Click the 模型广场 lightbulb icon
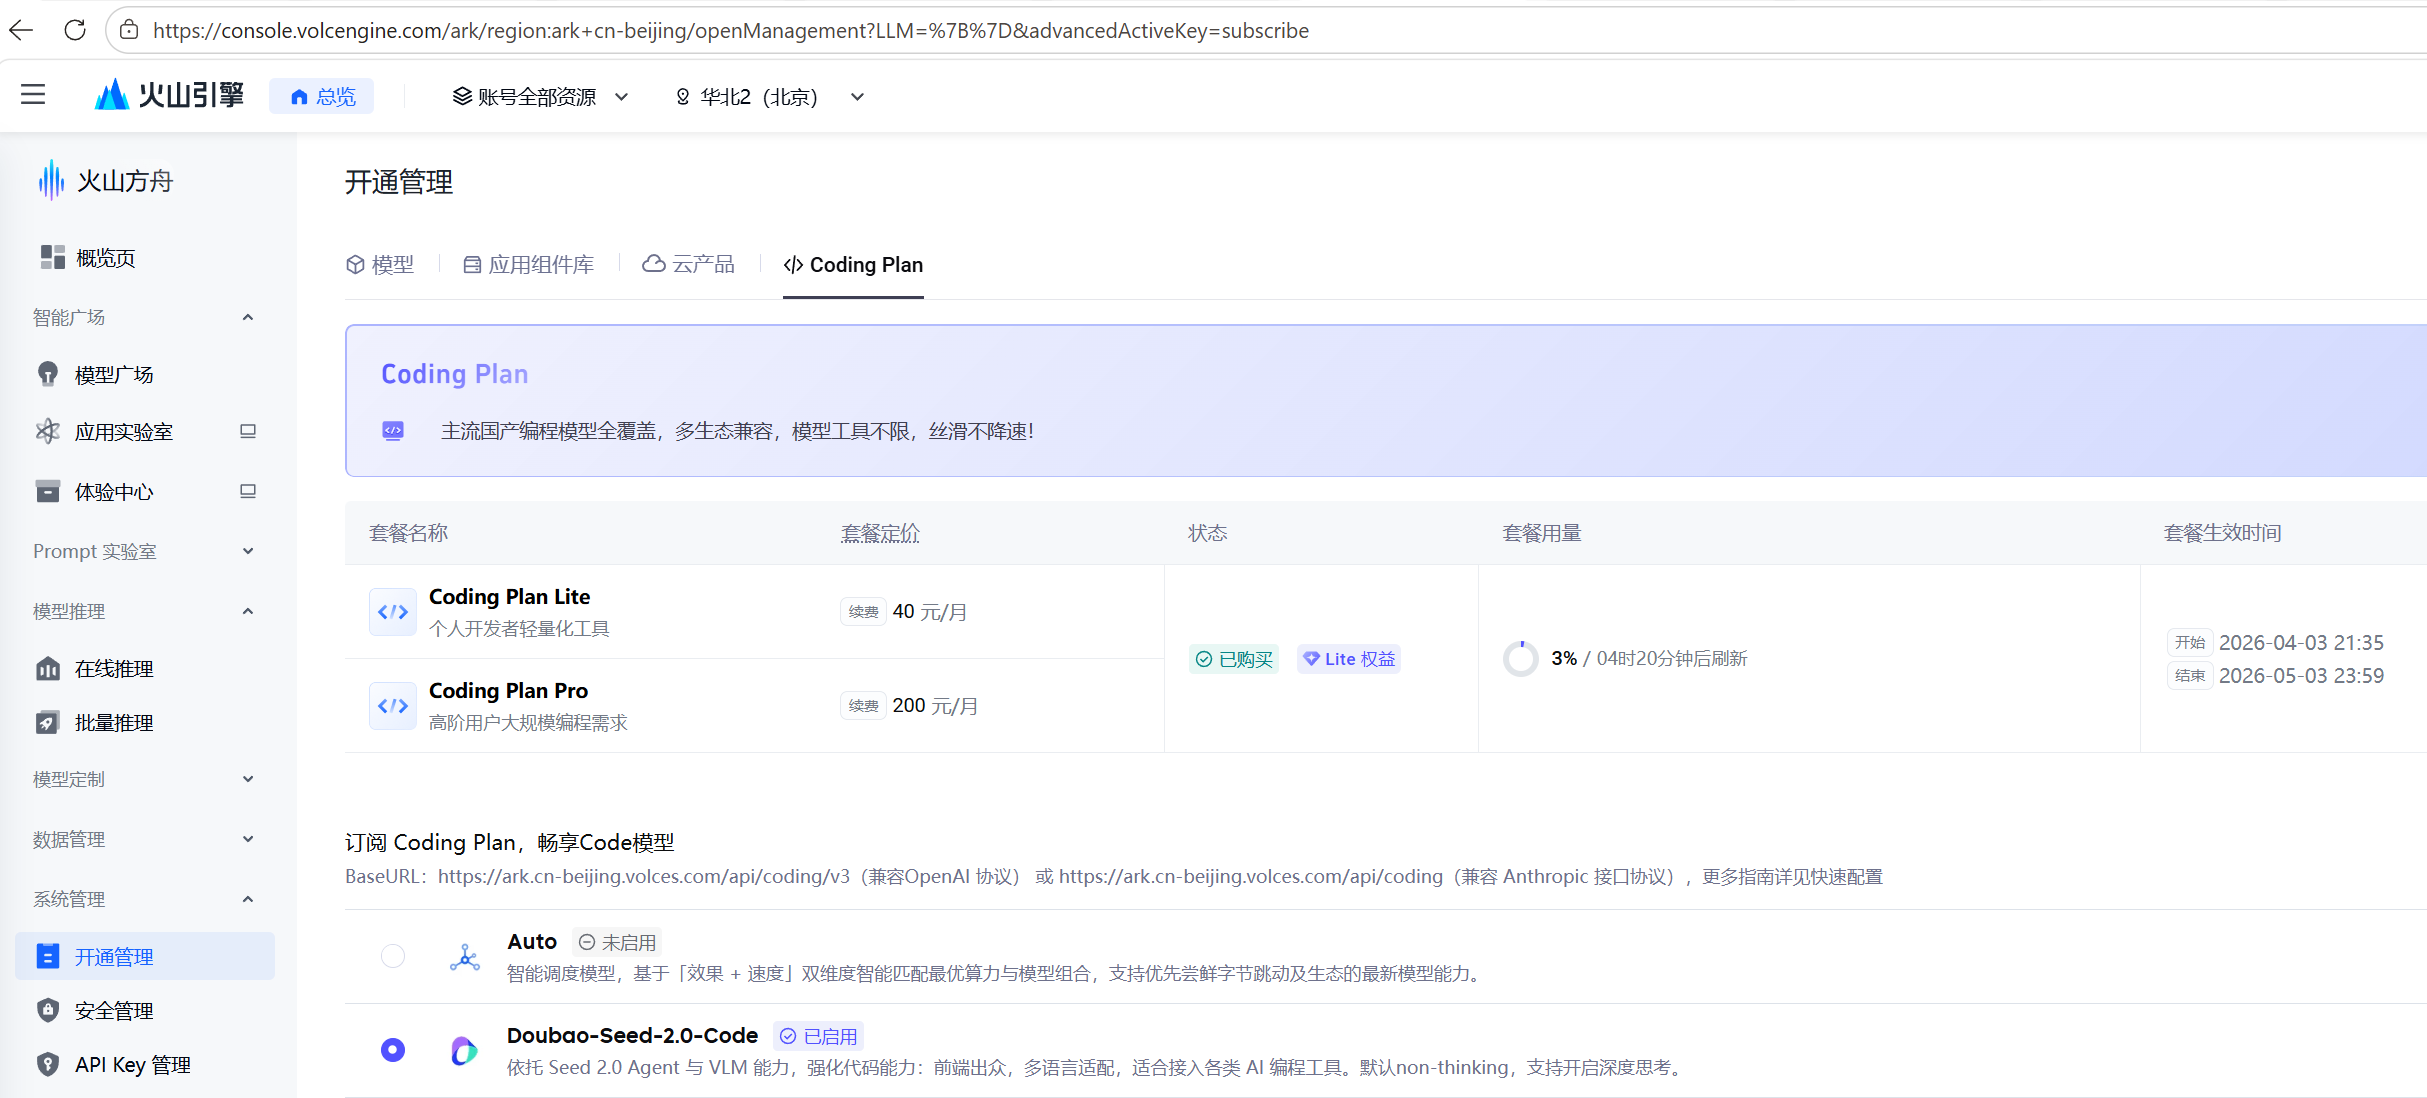Screen dimensions: 2427x1098 [x=47, y=374]
